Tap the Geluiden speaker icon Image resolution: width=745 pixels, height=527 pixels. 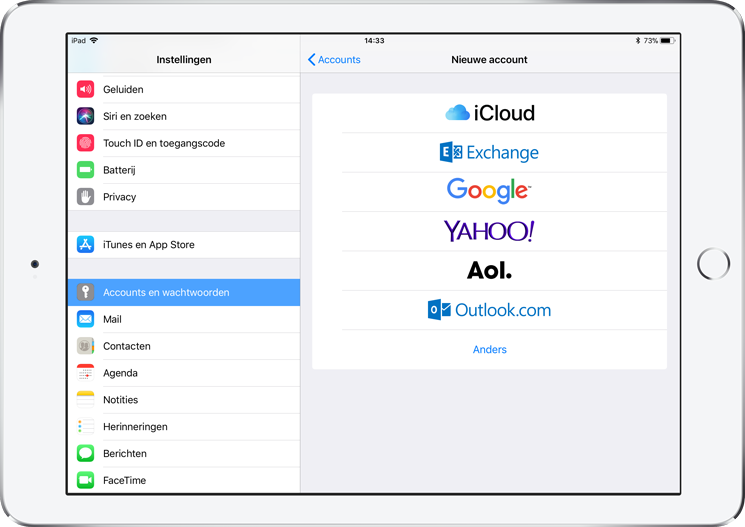coord(86,89)
